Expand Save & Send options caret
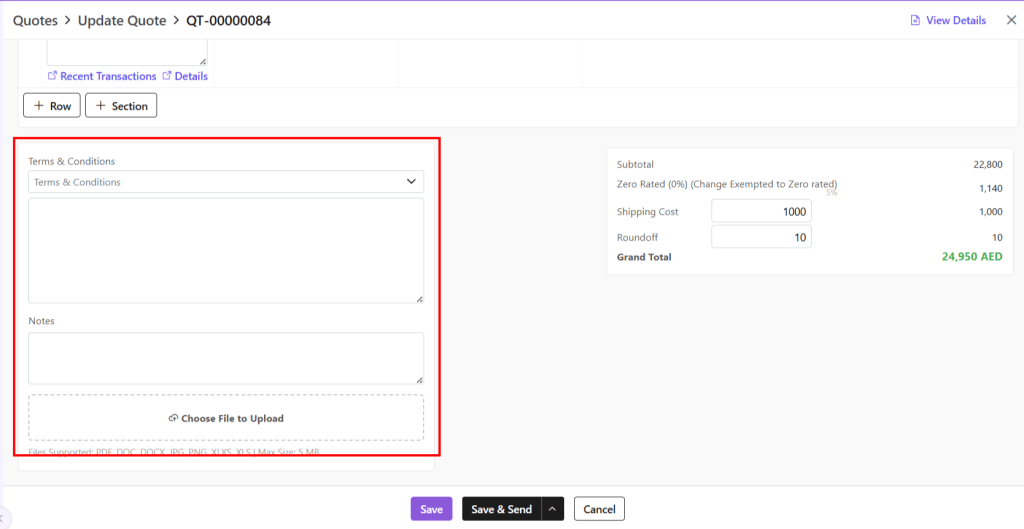 click(553, 509)
